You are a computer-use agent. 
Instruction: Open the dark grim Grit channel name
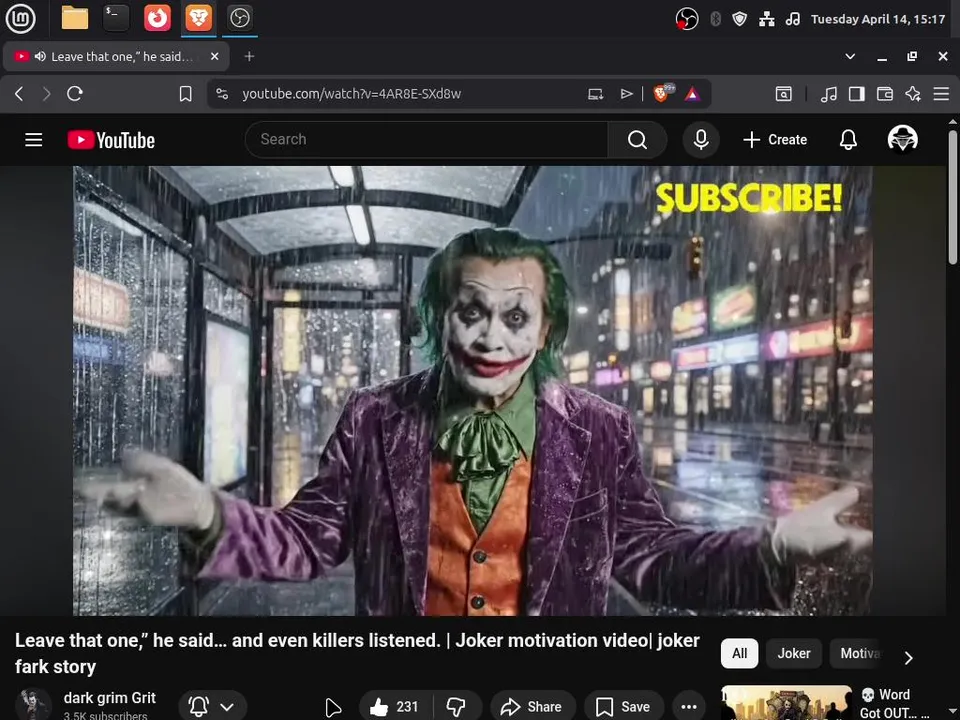[110, 698]
